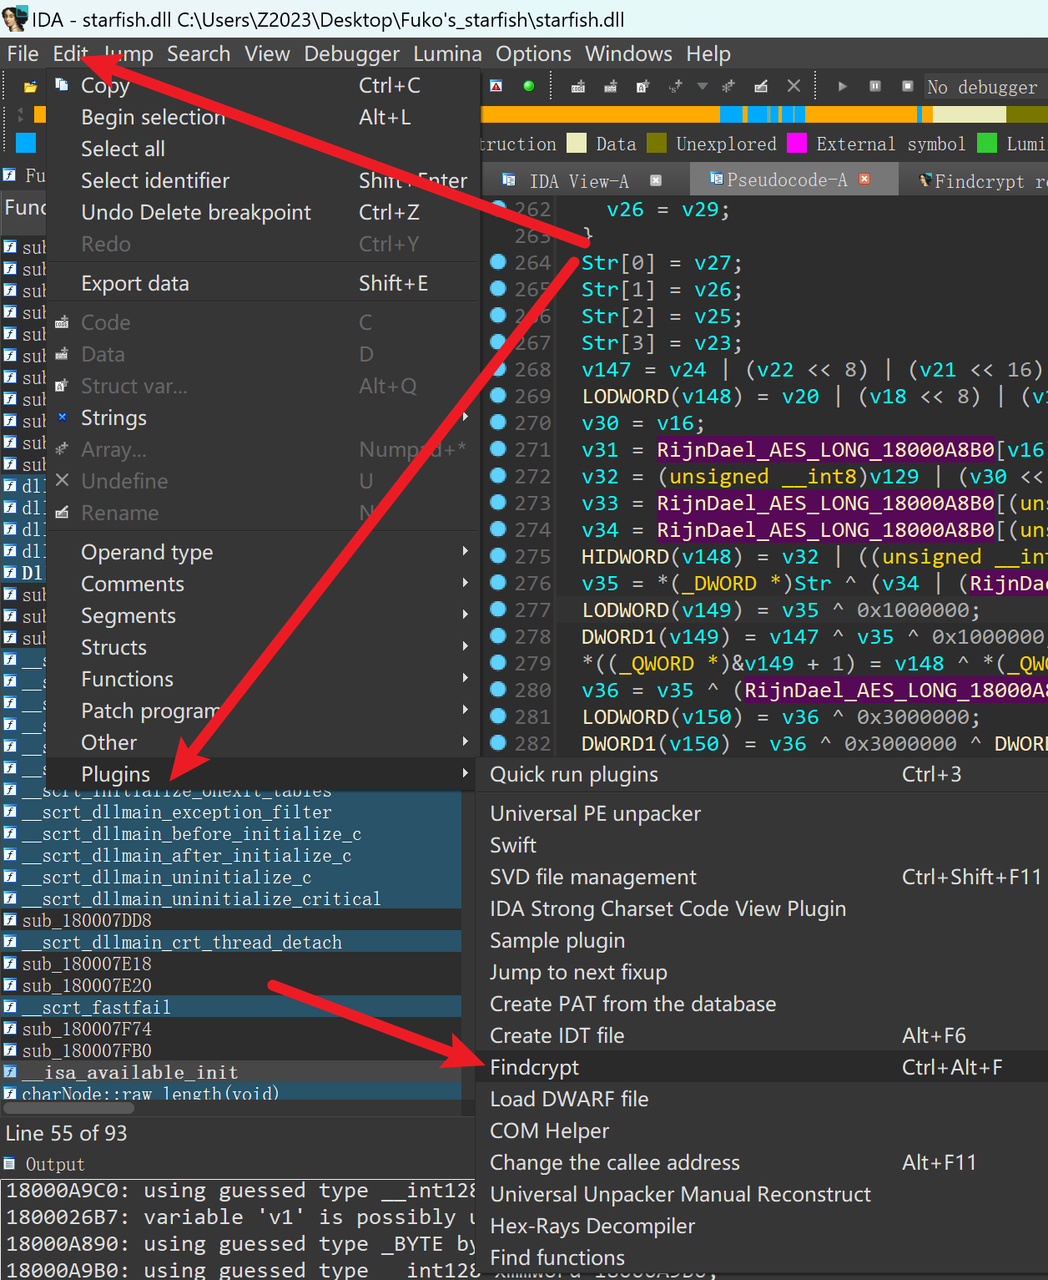Expand the Other submenu arrow
This screenshot has height=1280, width=1048.
pyautogui.click(x=465, y=742)
